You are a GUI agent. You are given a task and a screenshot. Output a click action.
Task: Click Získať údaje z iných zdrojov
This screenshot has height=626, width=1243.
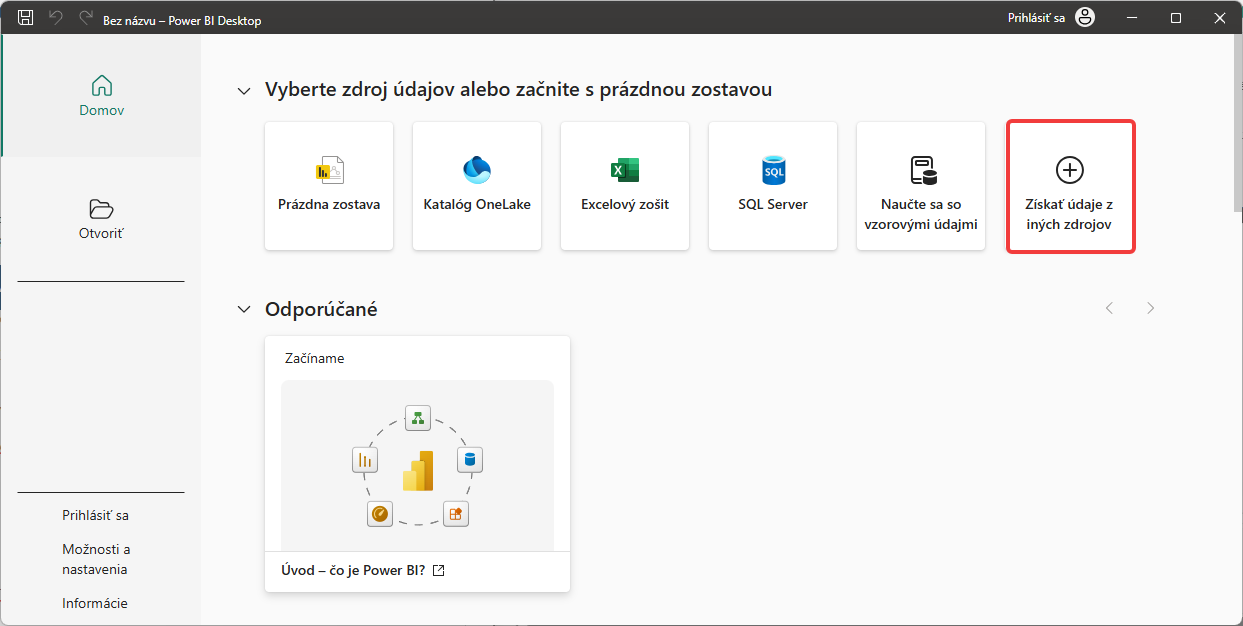tap(1070, 186)
